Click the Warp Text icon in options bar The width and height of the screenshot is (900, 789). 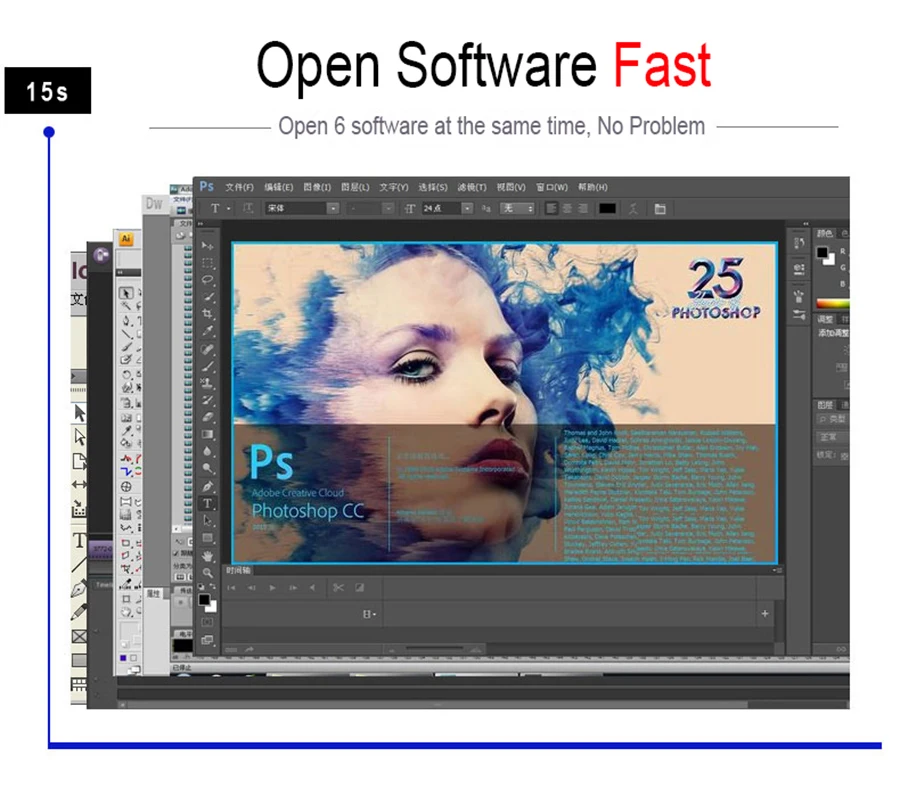point(633,208)
